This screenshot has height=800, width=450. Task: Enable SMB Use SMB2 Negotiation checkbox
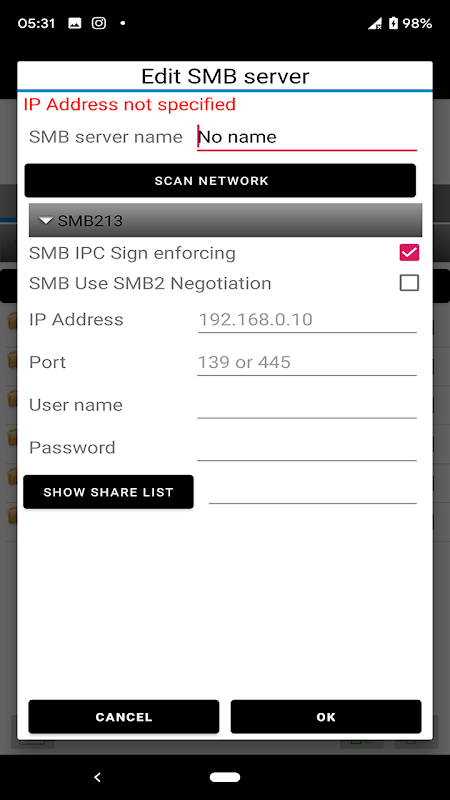point(409,283)
